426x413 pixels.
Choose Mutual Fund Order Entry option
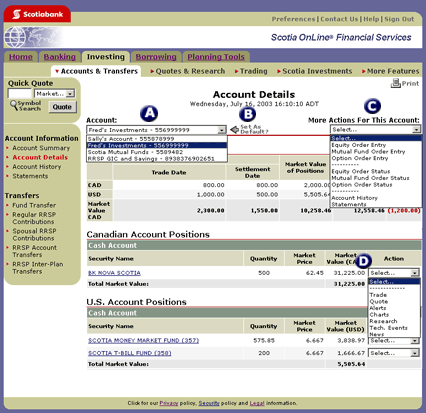(x=368, y=152)
